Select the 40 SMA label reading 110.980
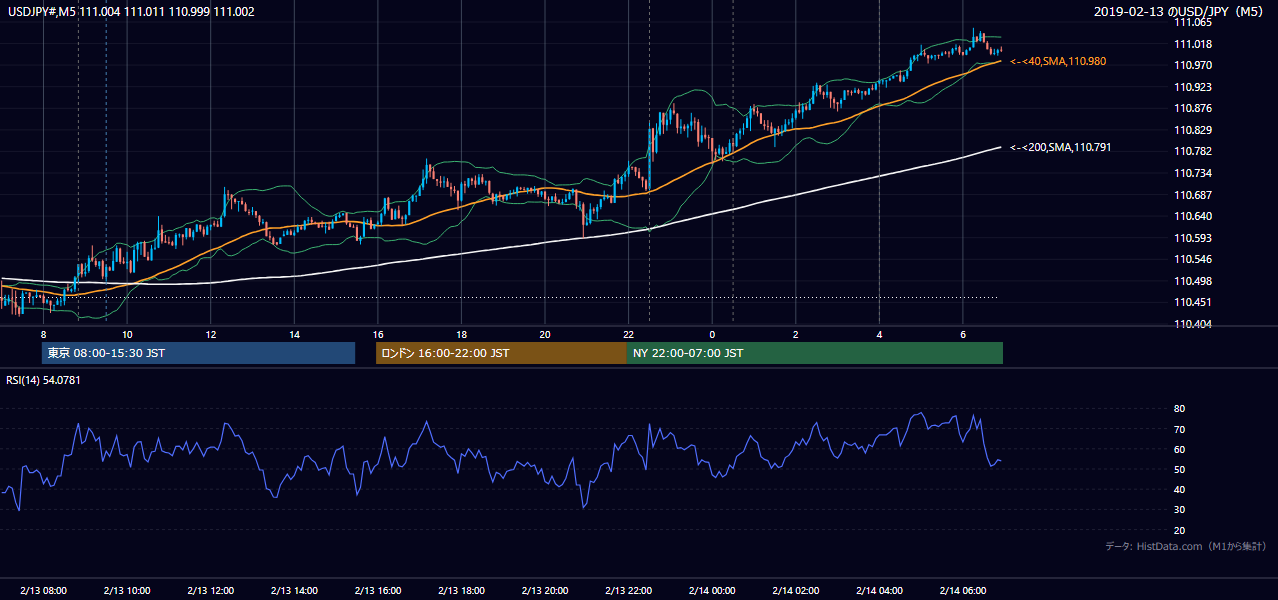 pos(1058,61)
